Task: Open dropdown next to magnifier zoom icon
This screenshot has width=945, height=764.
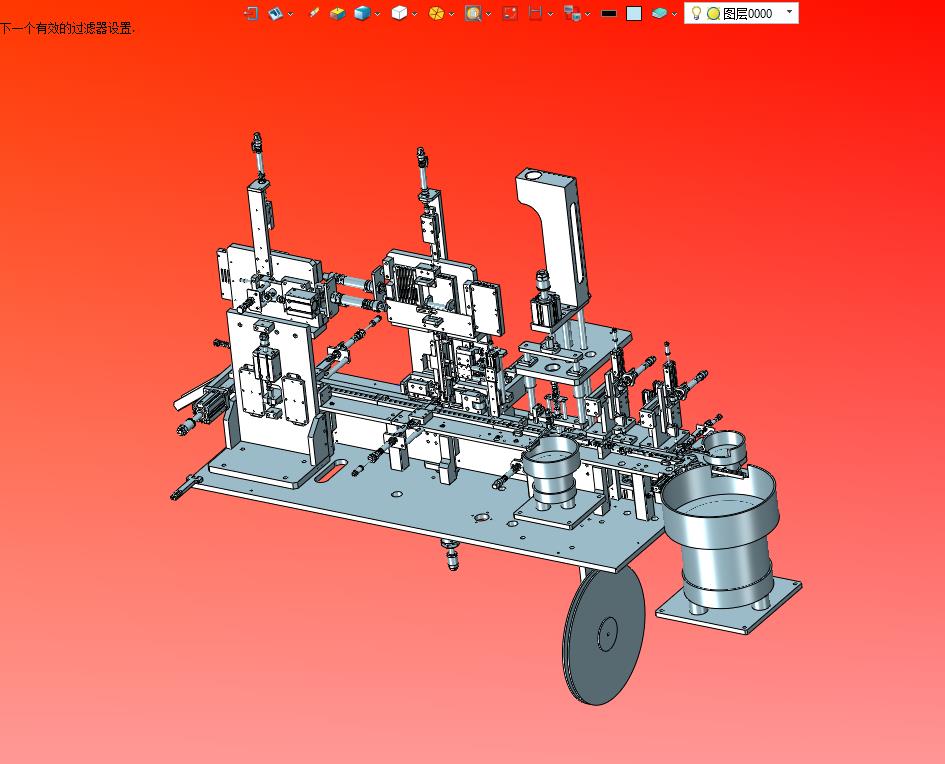Action: pos(488,13)
